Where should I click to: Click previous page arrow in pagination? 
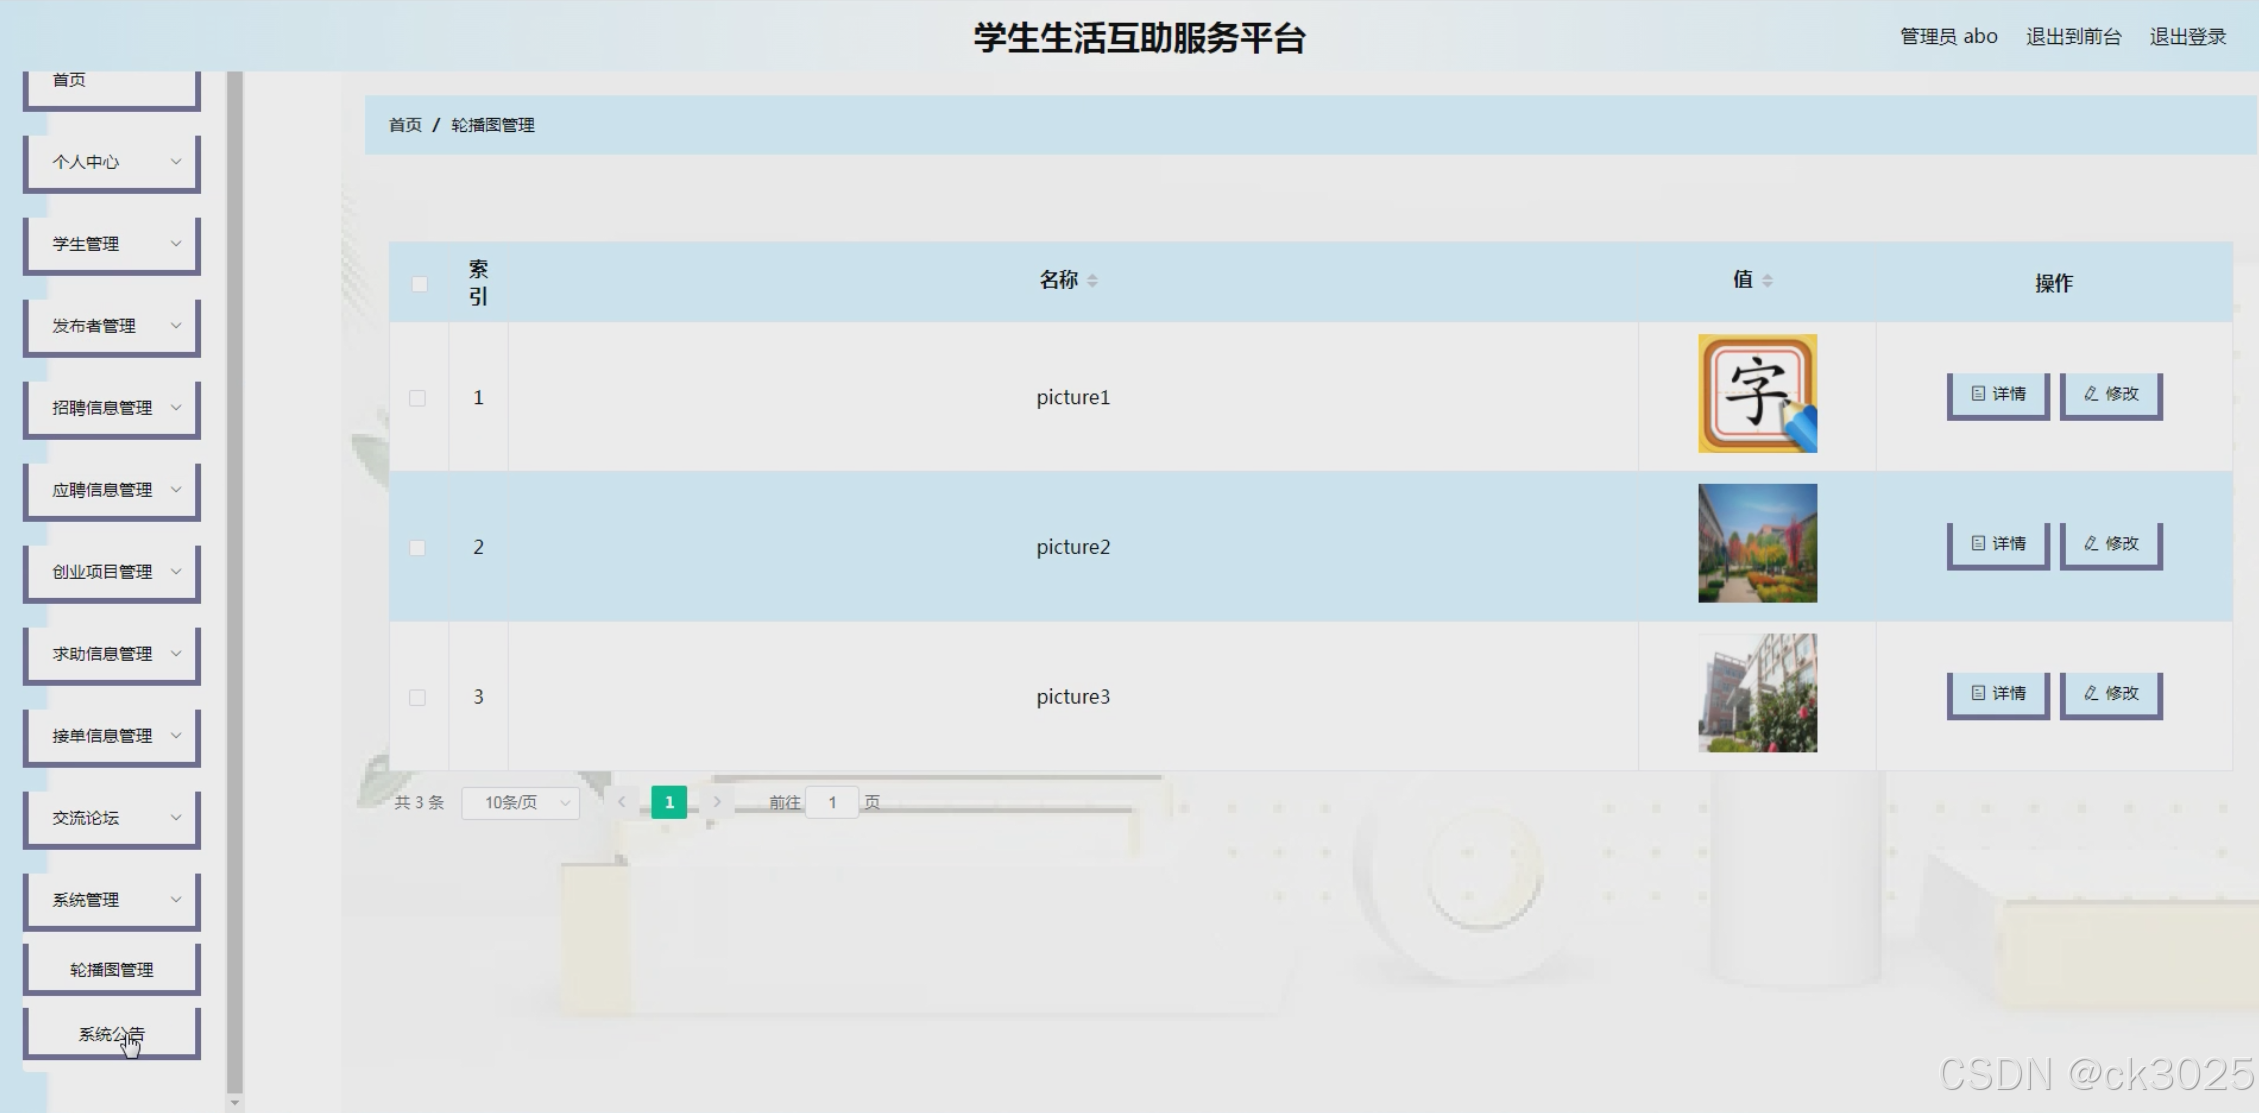point(621,802)
